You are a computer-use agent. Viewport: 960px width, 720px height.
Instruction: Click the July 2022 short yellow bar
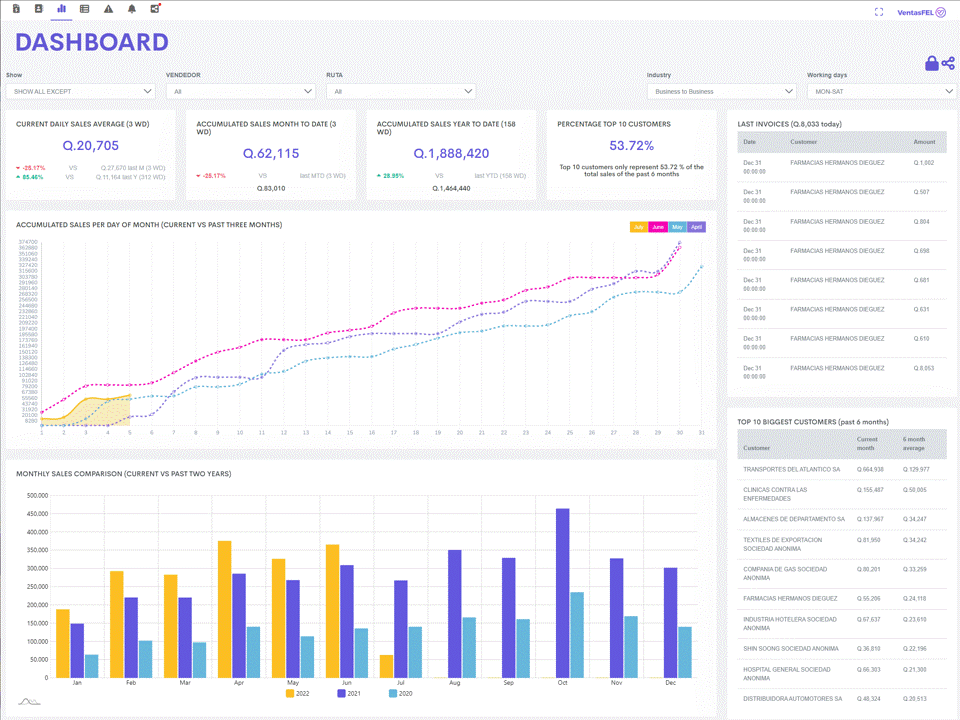click(x=386, y=667)
